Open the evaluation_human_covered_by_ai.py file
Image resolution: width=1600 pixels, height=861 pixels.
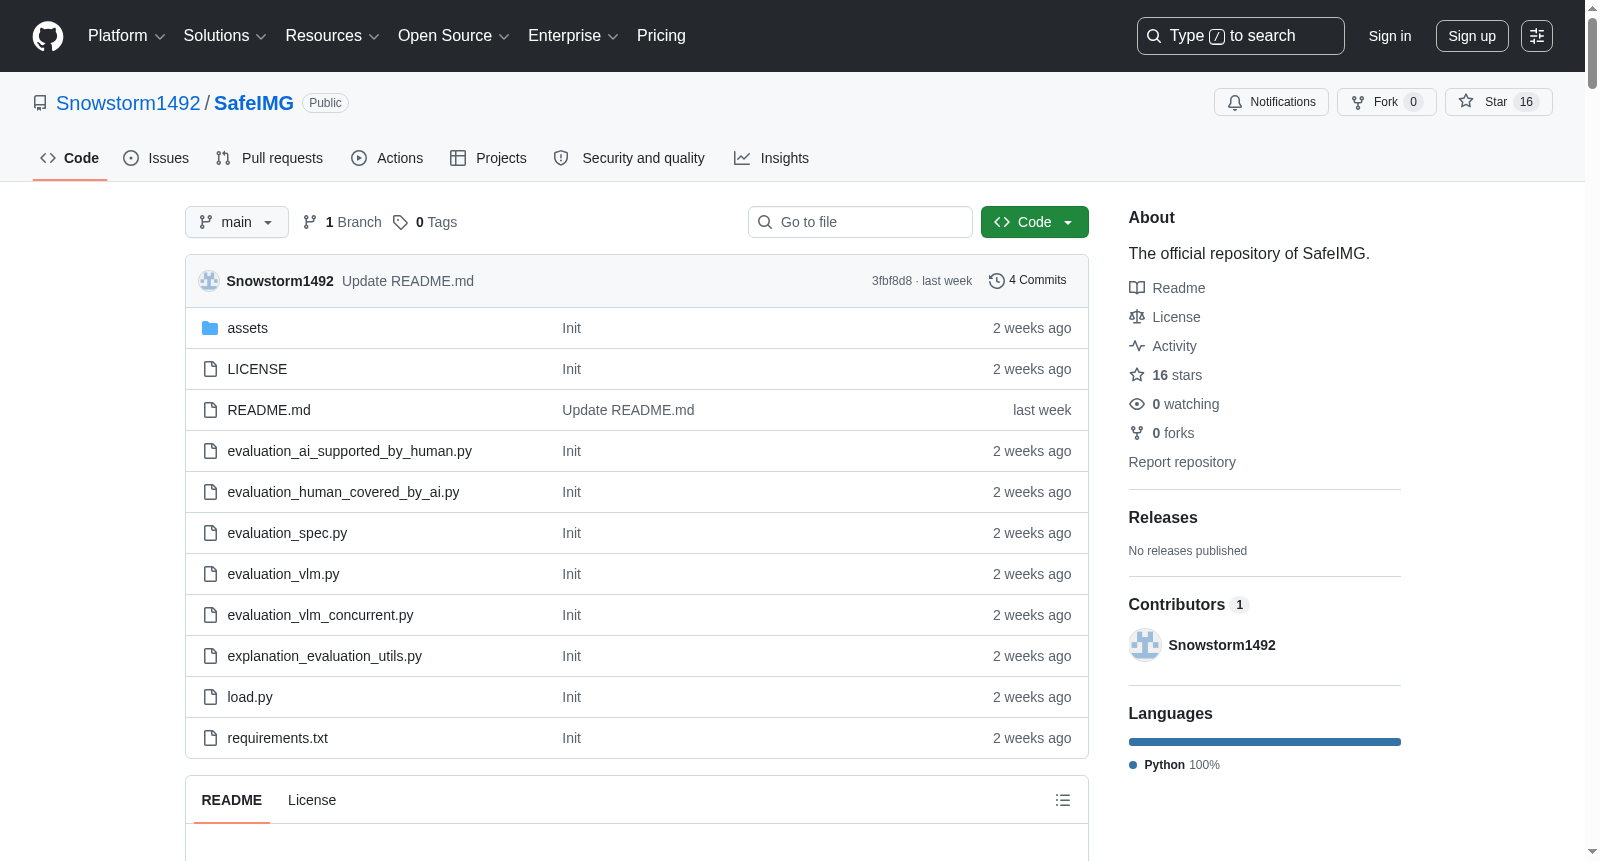tap(343, 492)
